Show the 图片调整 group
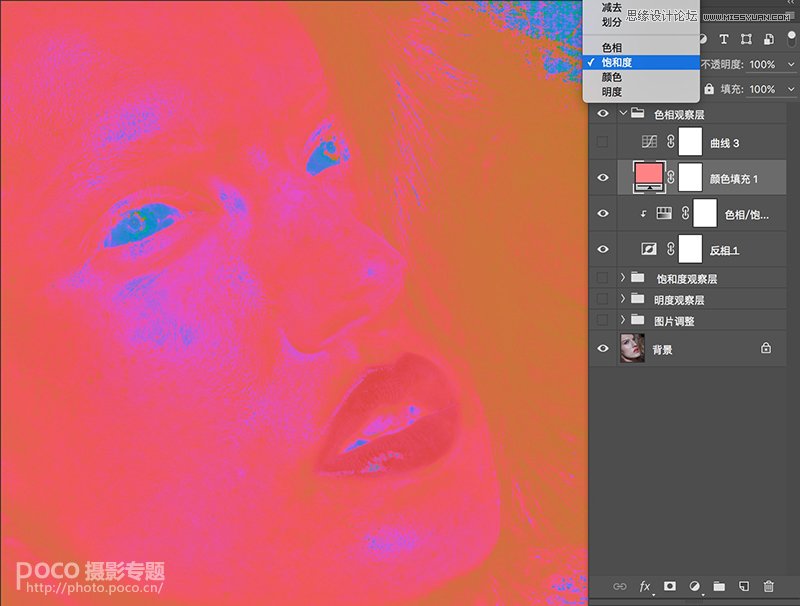Viewport: 800px width, 606px height. [603, 320]
